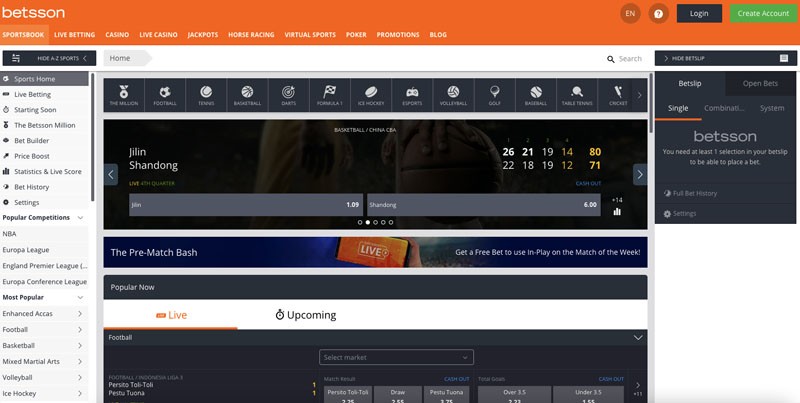The height and width of the screenshot is (403, 800).
Task: Open Live Betting in top navigation
Action: (x=74, y=35)
